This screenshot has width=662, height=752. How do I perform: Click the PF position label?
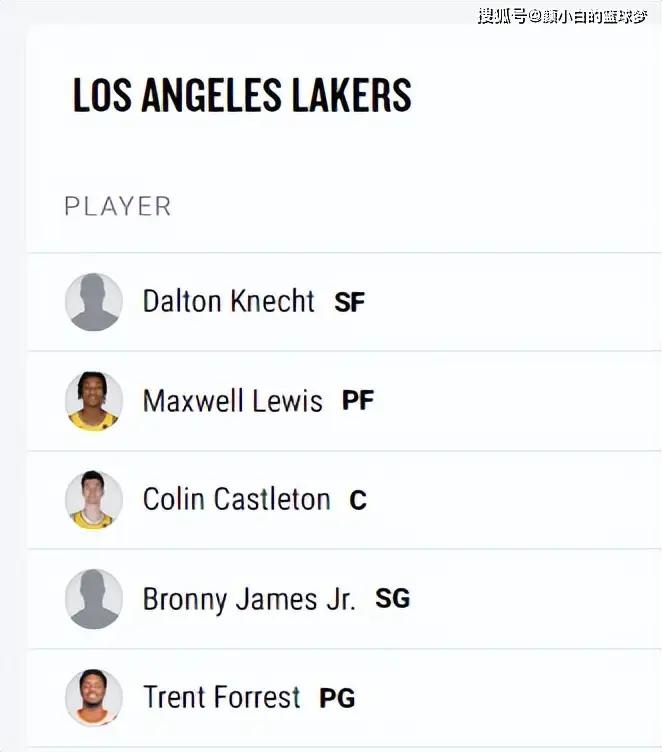point(357,401)
